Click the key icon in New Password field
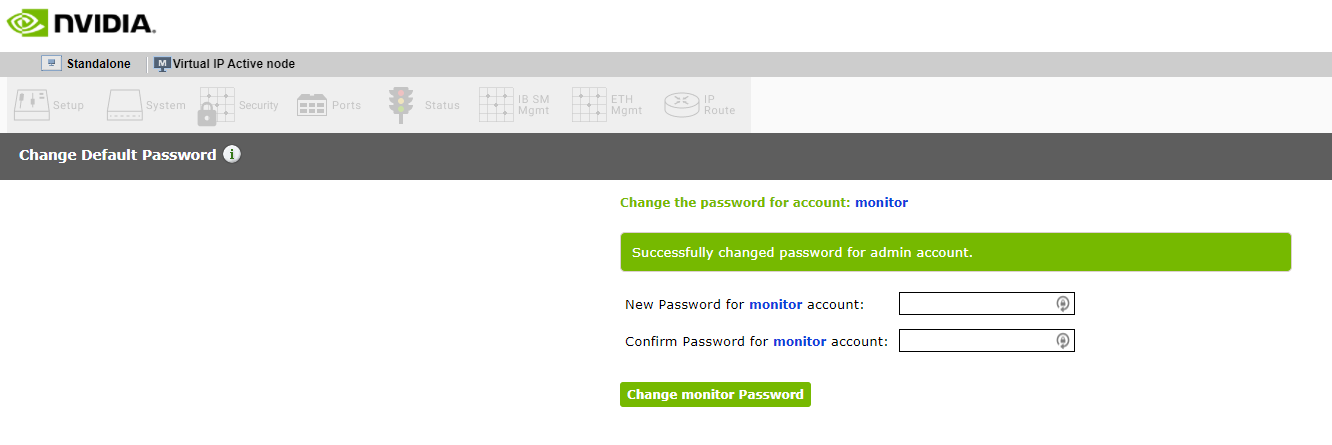Image resolution: width=1332 pixels, height=445 pixels. [1063, 304]
